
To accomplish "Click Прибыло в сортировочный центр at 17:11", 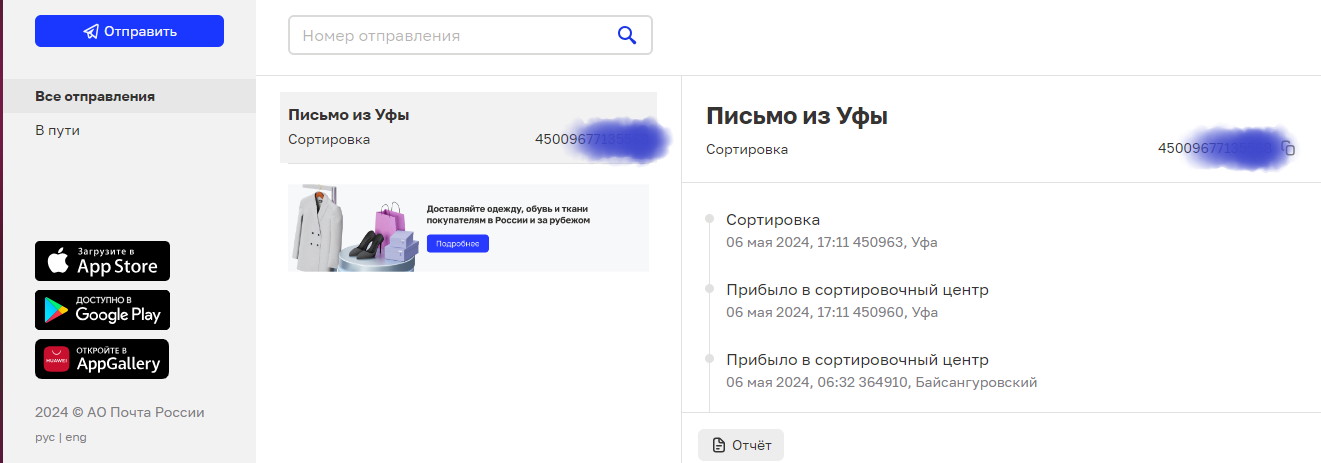I will (857, 290).
